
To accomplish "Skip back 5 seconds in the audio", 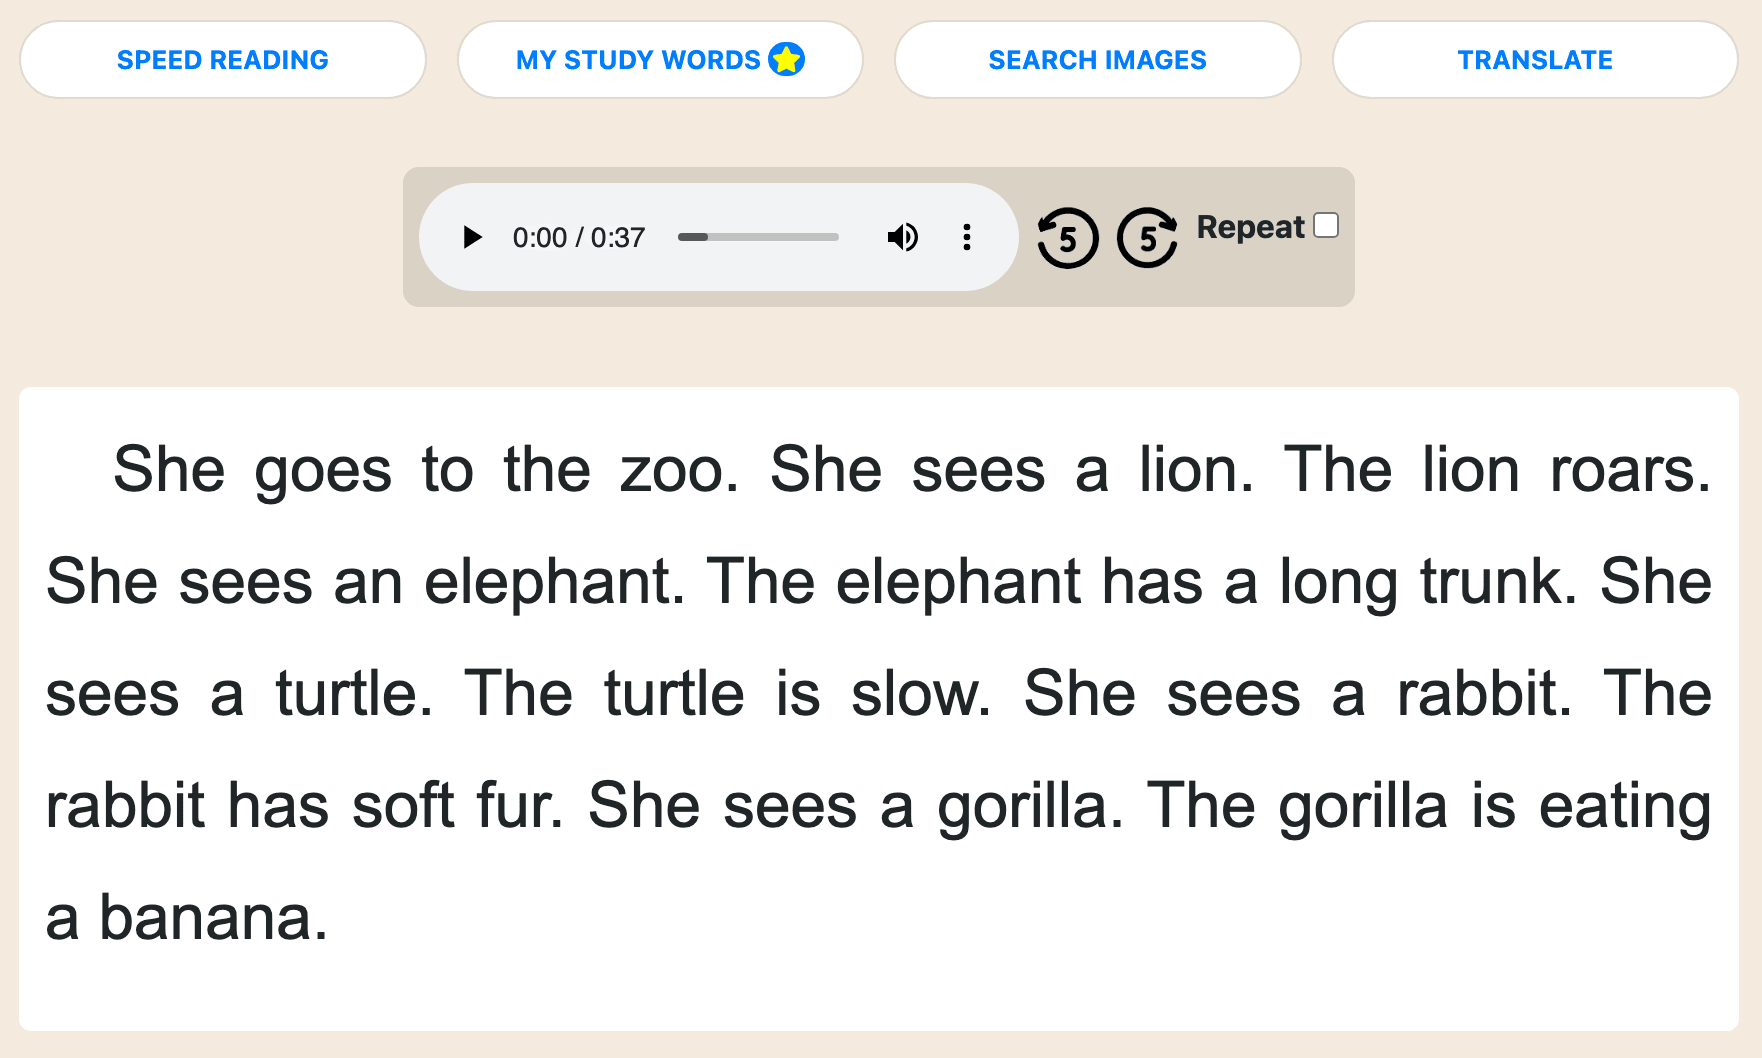I will pyautogui.click(x=1067, y=237).
